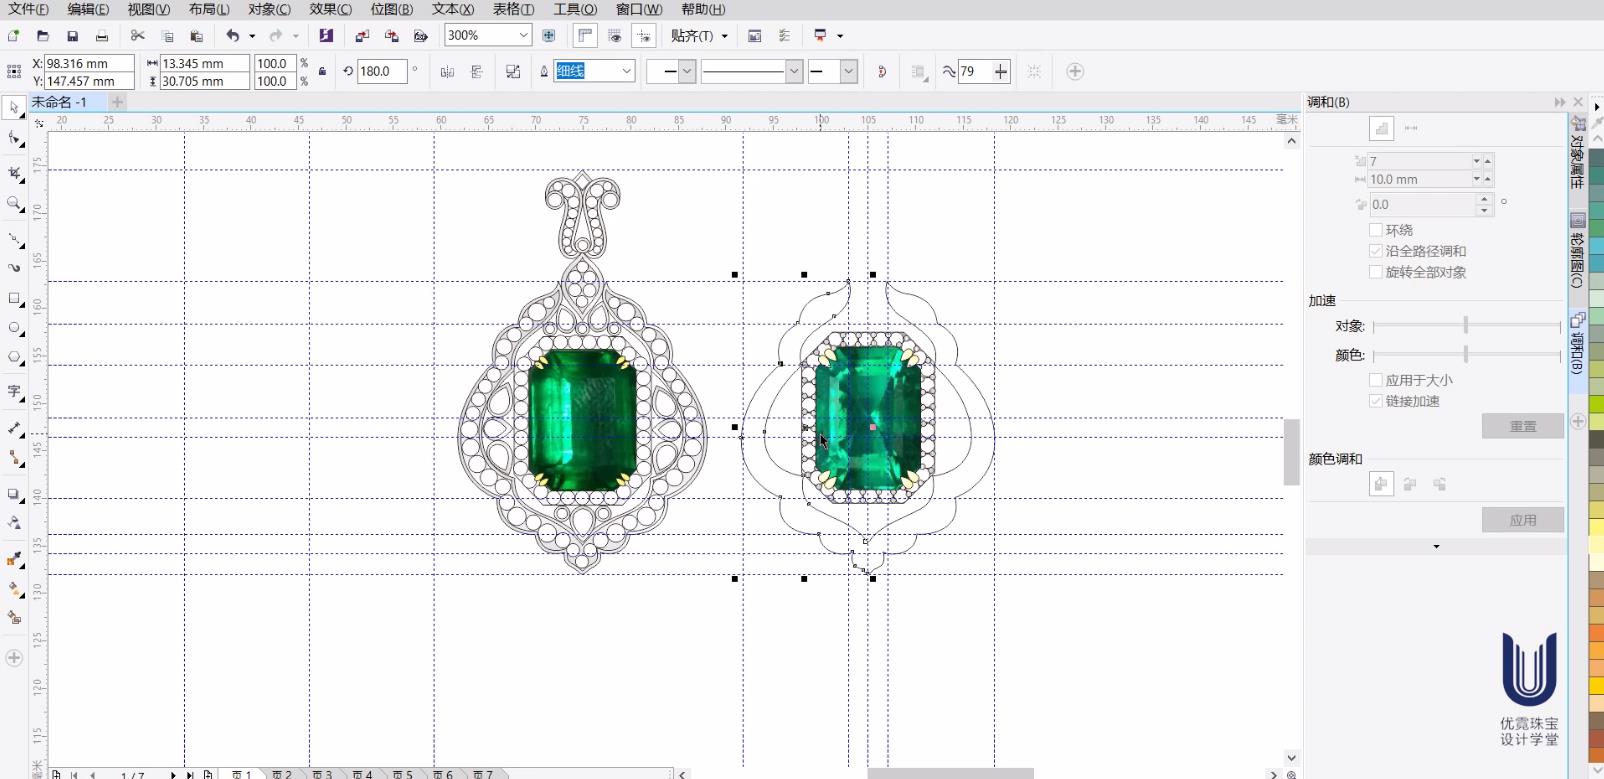
Task: Go to page tab 页 2
Action: coord(283,774)
